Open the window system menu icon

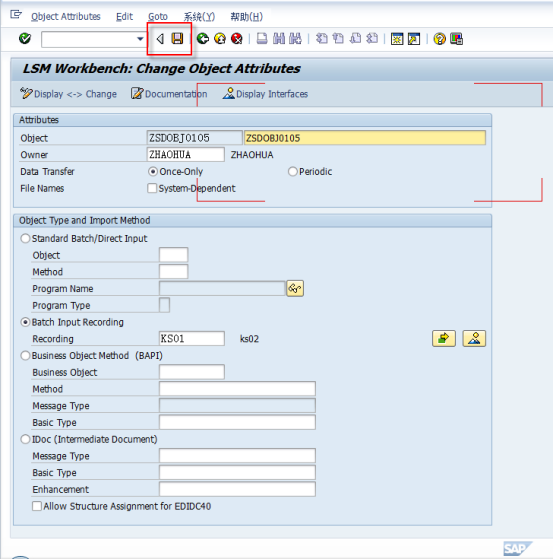(16, 15)
